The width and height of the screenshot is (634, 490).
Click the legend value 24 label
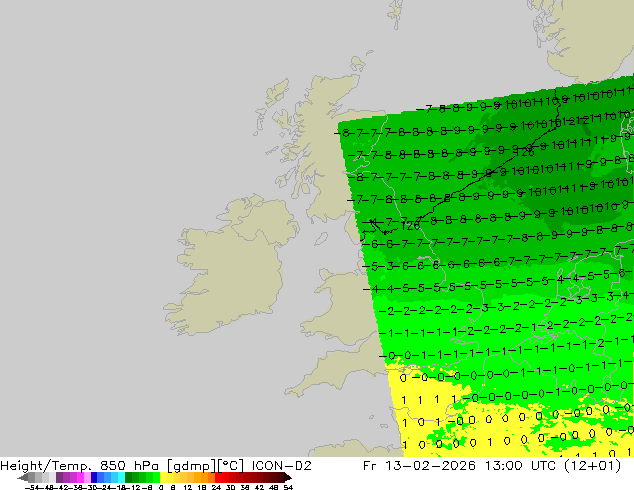click(x=216, y=487)
